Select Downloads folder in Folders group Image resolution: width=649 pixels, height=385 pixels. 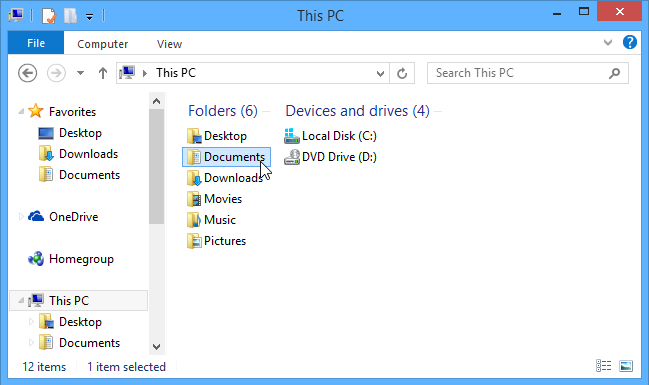click(x=225, y=178)
